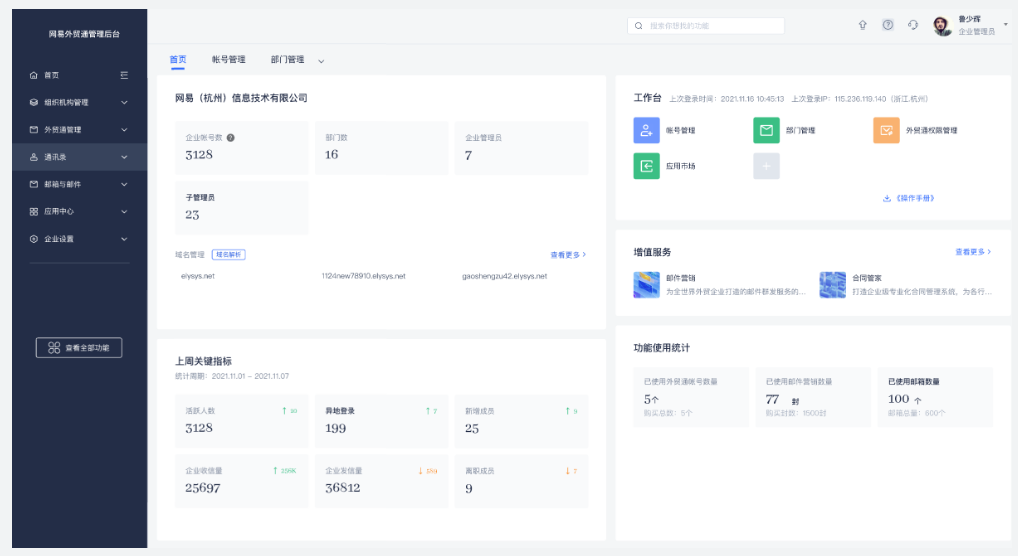The image size is (1018, 556).
Task: Click the domain 1124new78910.elysys.net
Action: pos(364,276)
